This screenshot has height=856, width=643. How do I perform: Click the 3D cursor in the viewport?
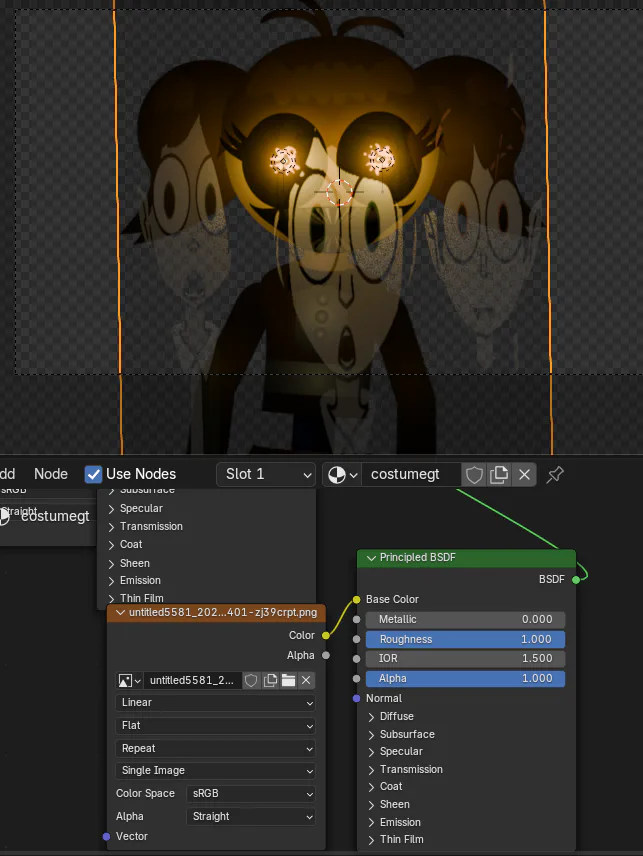(x=339, y=192)
